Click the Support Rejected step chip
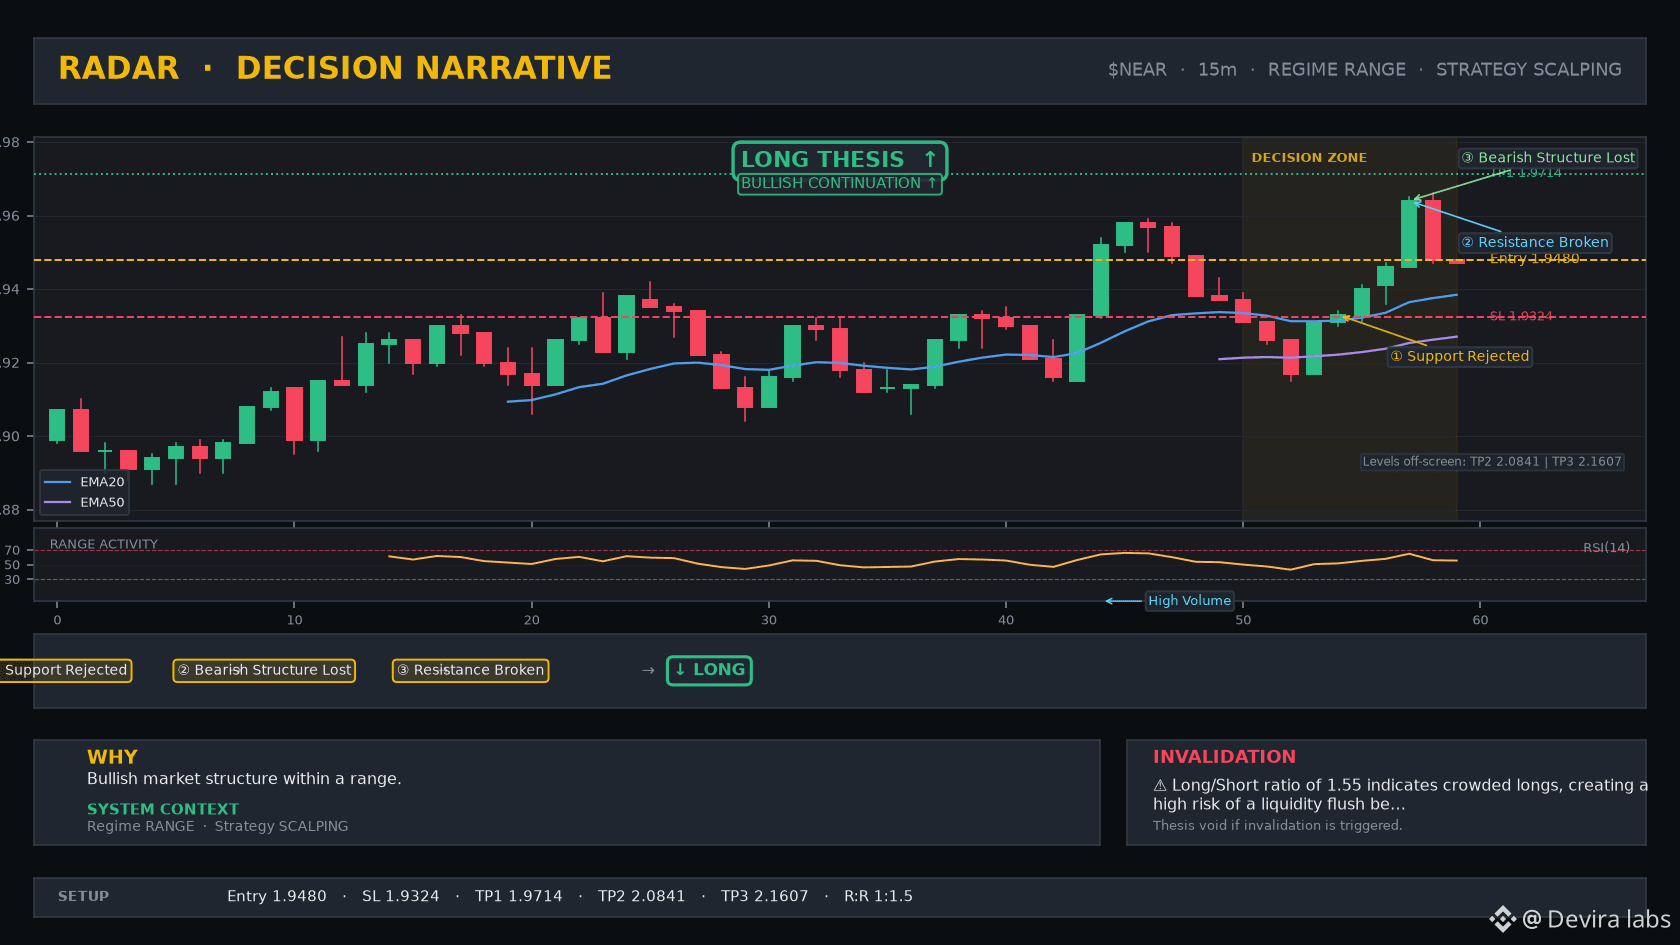1680x945 pixels. [x=66, y=670]
